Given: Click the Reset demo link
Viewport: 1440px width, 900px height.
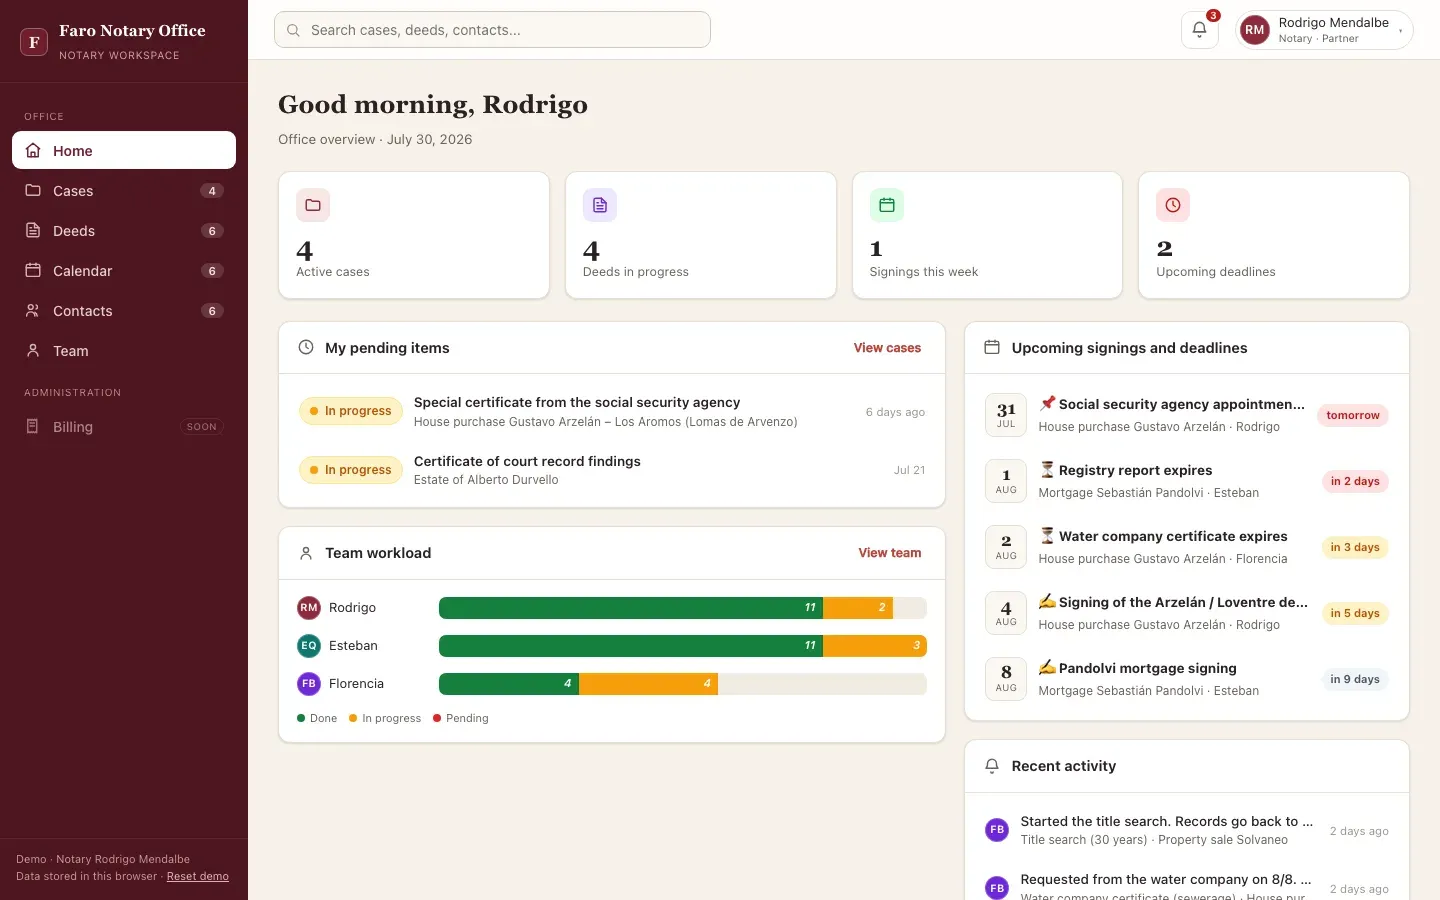Looking at the screenshot, I should [x=198, y=877].
